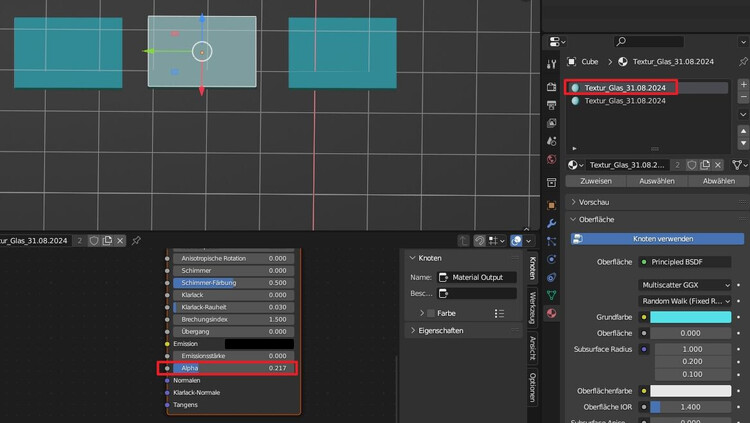Unlink material with X in node editor header
This screenshot has width=750, height=423.
[x=120, y=241]
